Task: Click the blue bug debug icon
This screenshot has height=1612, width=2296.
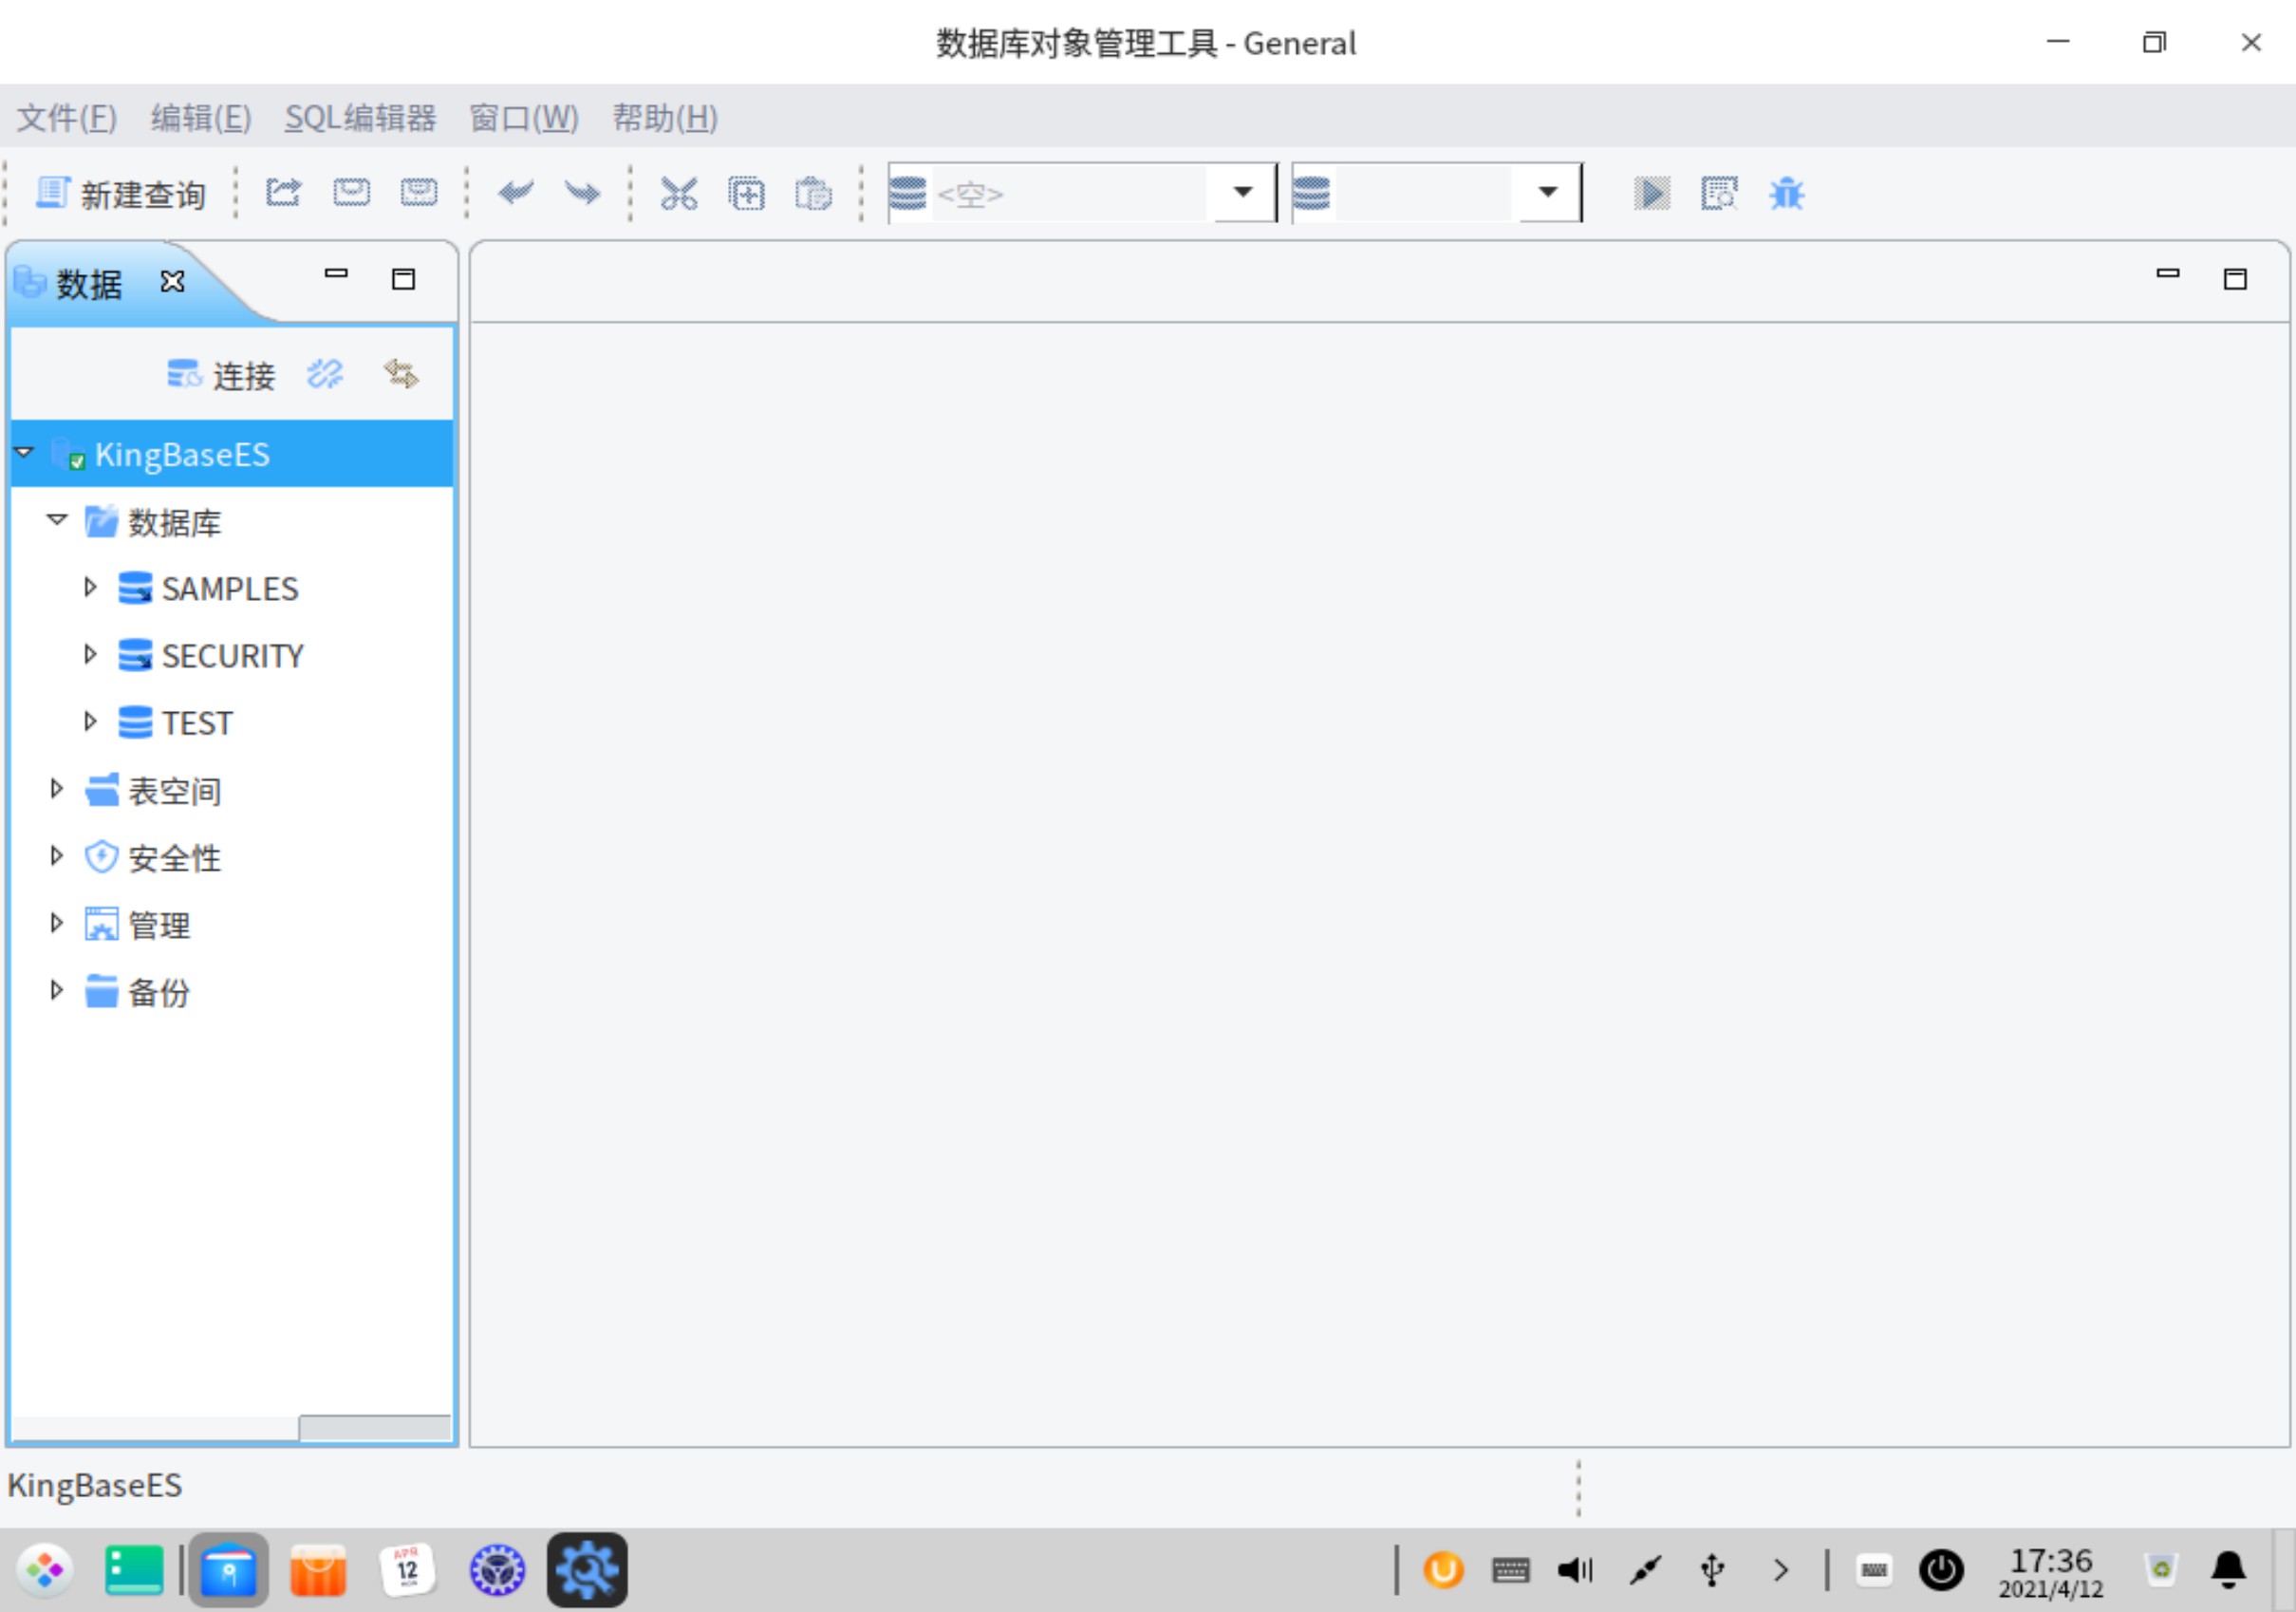Action: [1786, 193]
